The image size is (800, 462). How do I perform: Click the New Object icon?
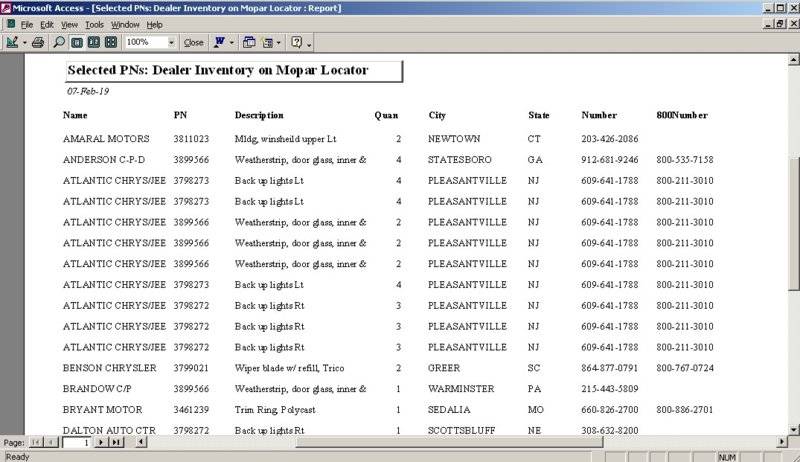click(267, 43)
